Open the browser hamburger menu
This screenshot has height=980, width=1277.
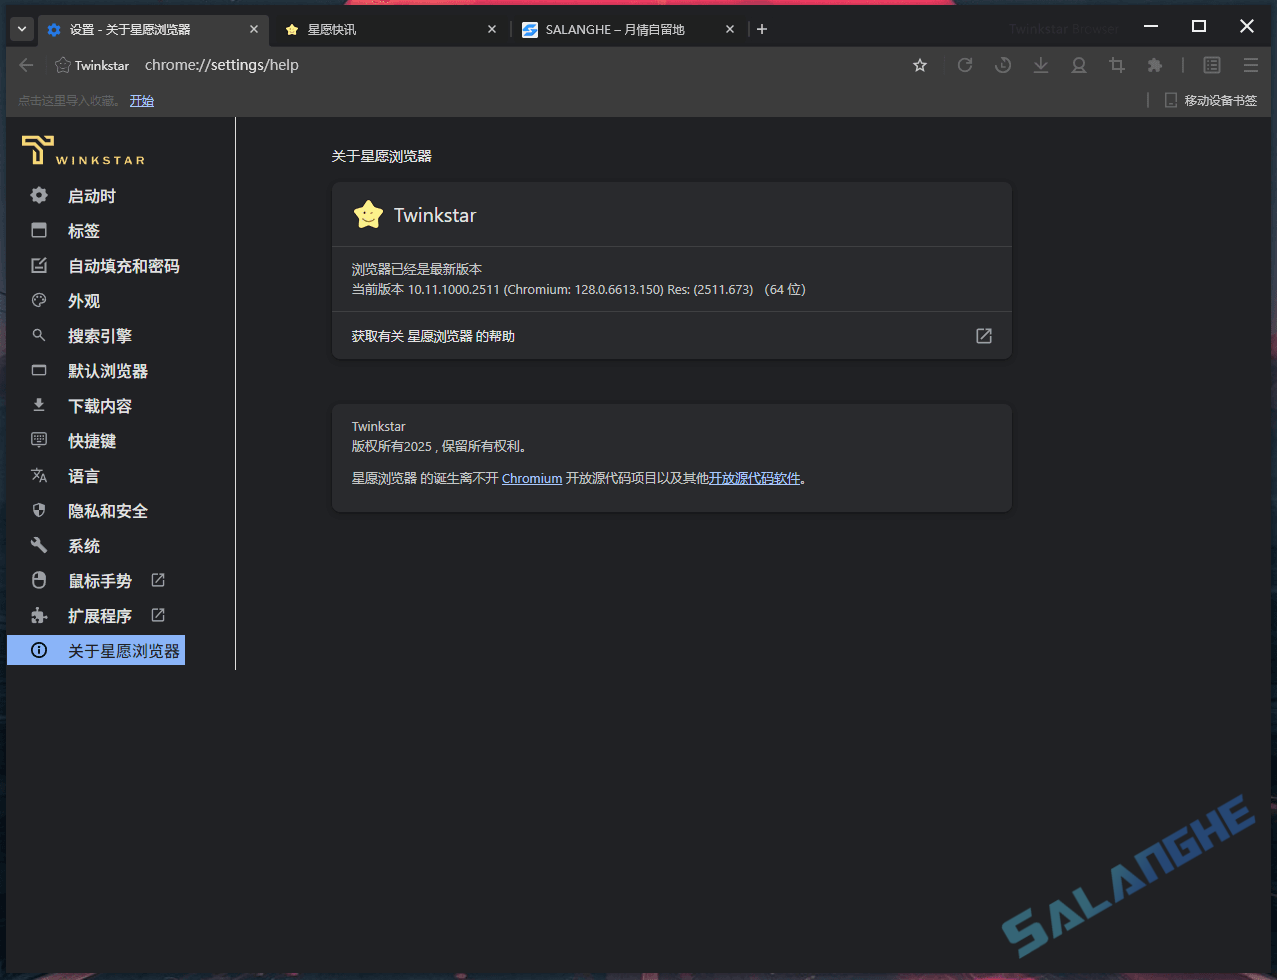(1250, 64)
